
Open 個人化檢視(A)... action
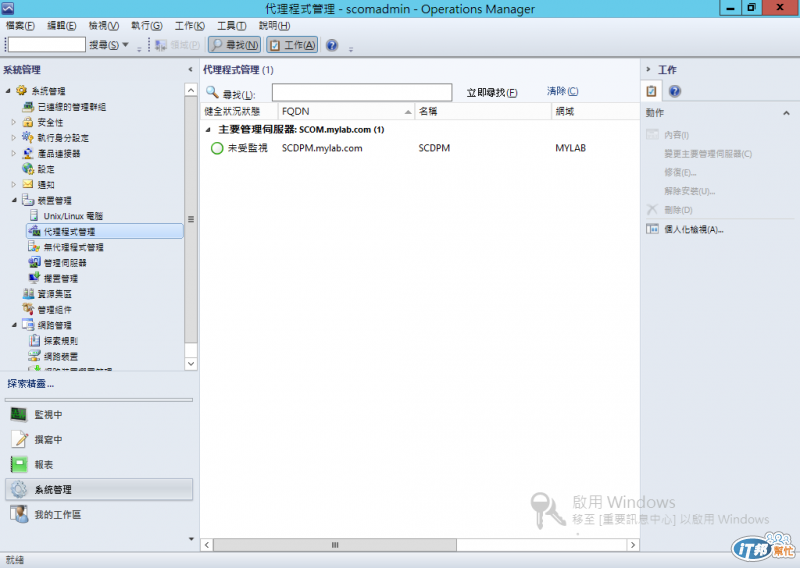(x=693, y=230)
